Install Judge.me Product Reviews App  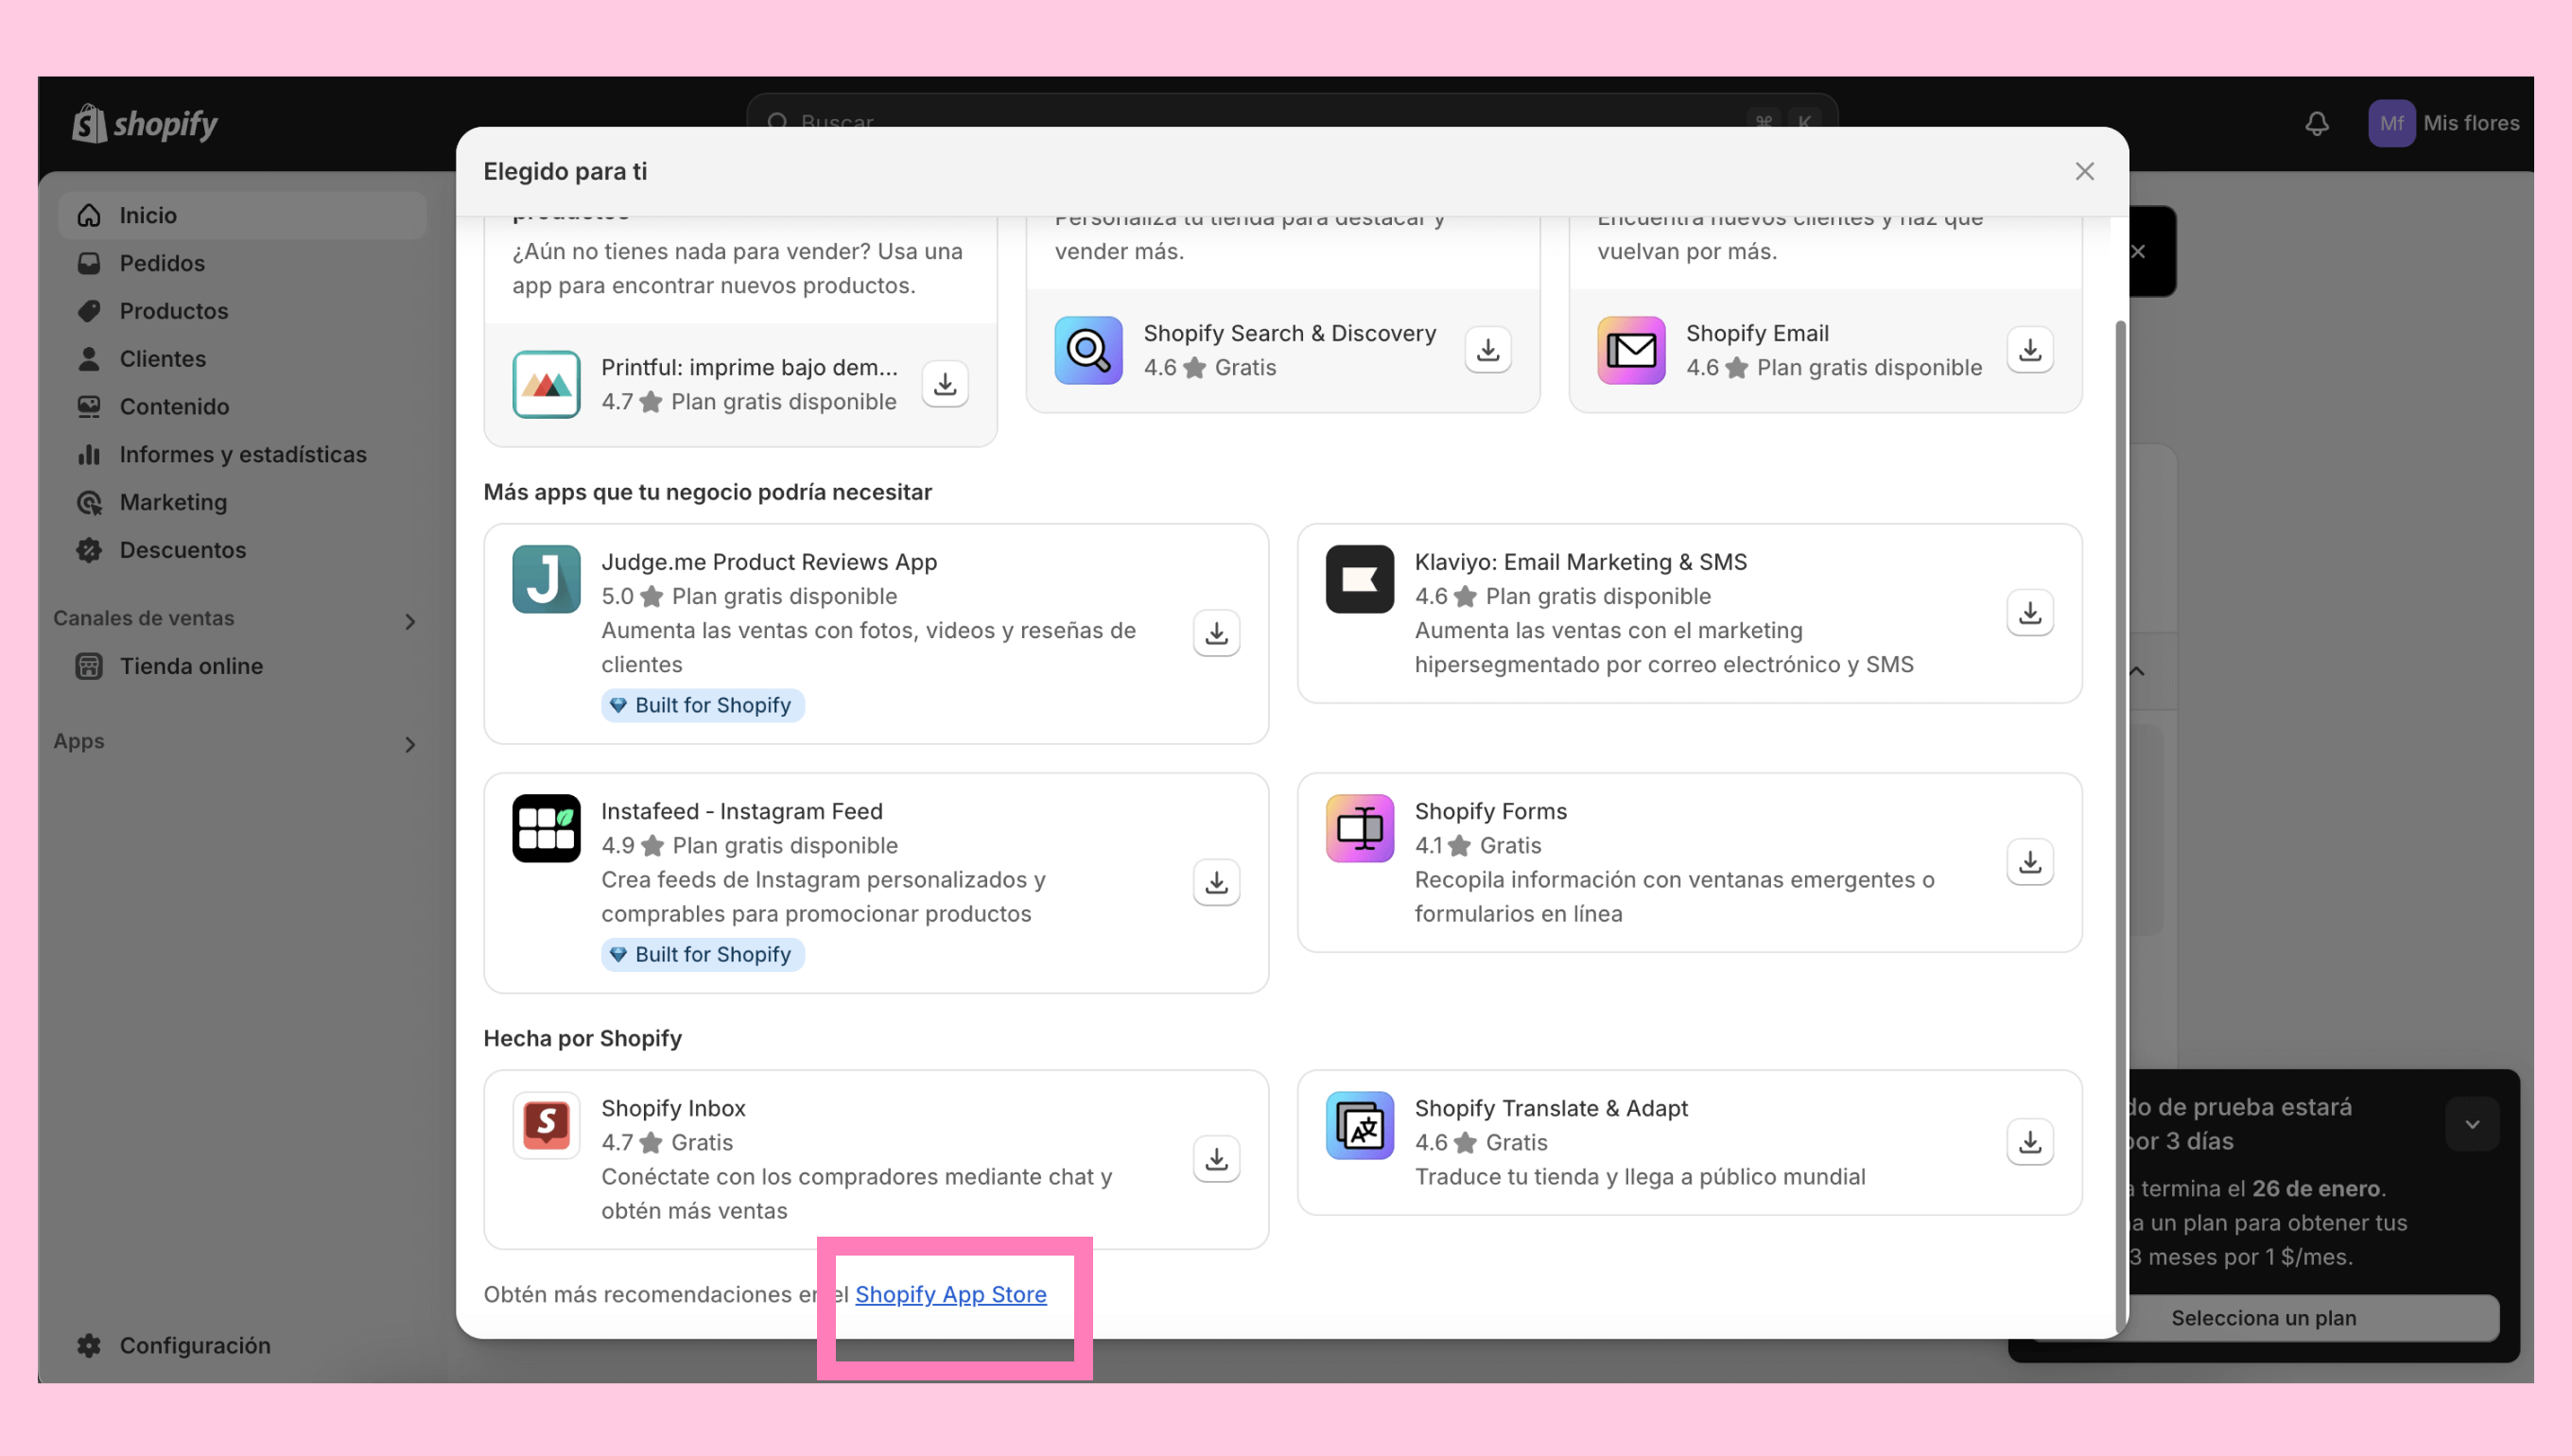click(x=1216, y=633)
